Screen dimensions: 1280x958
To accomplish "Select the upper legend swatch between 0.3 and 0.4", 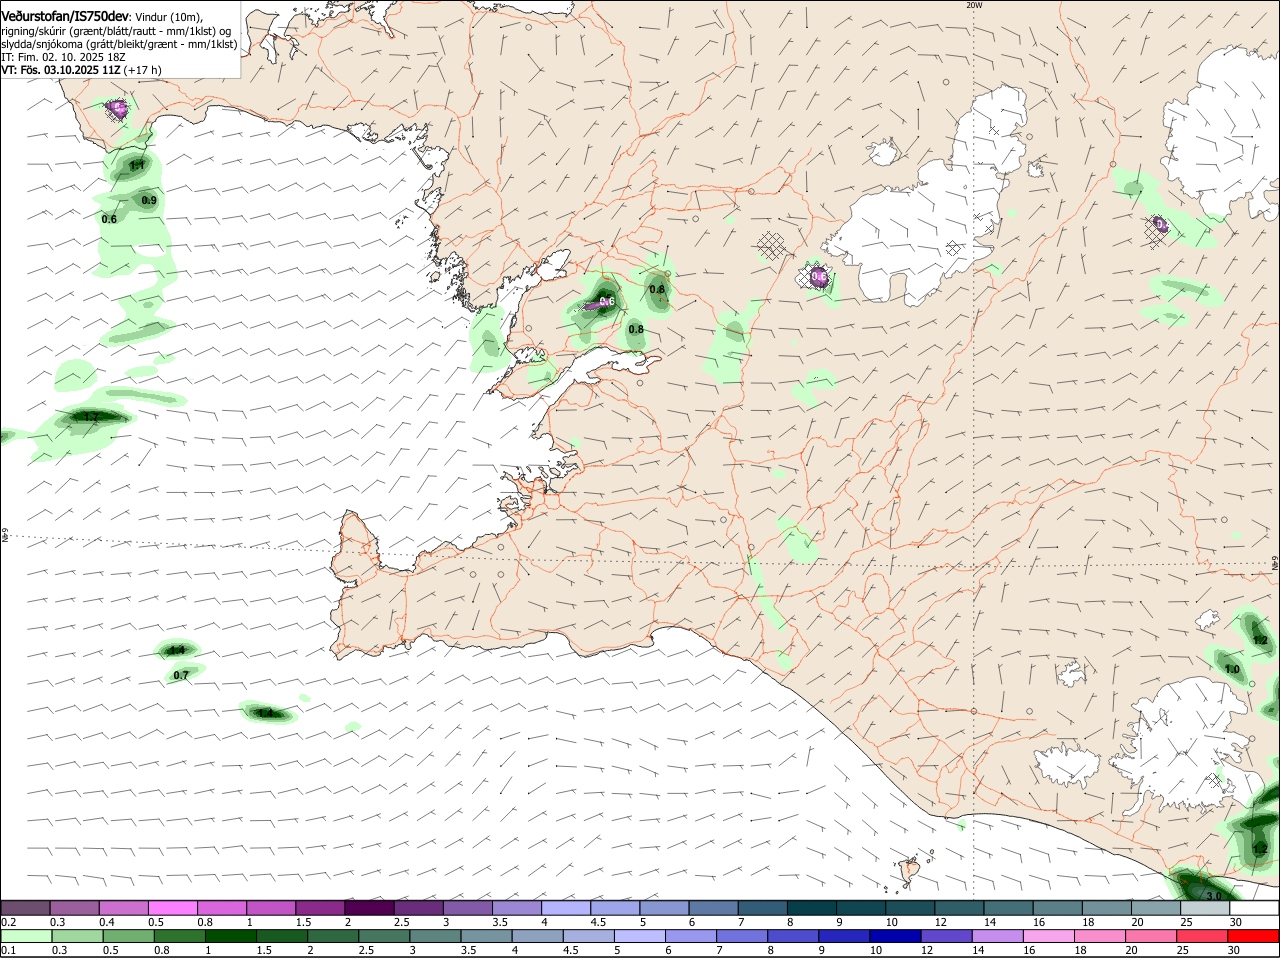I will pos(75,907).
